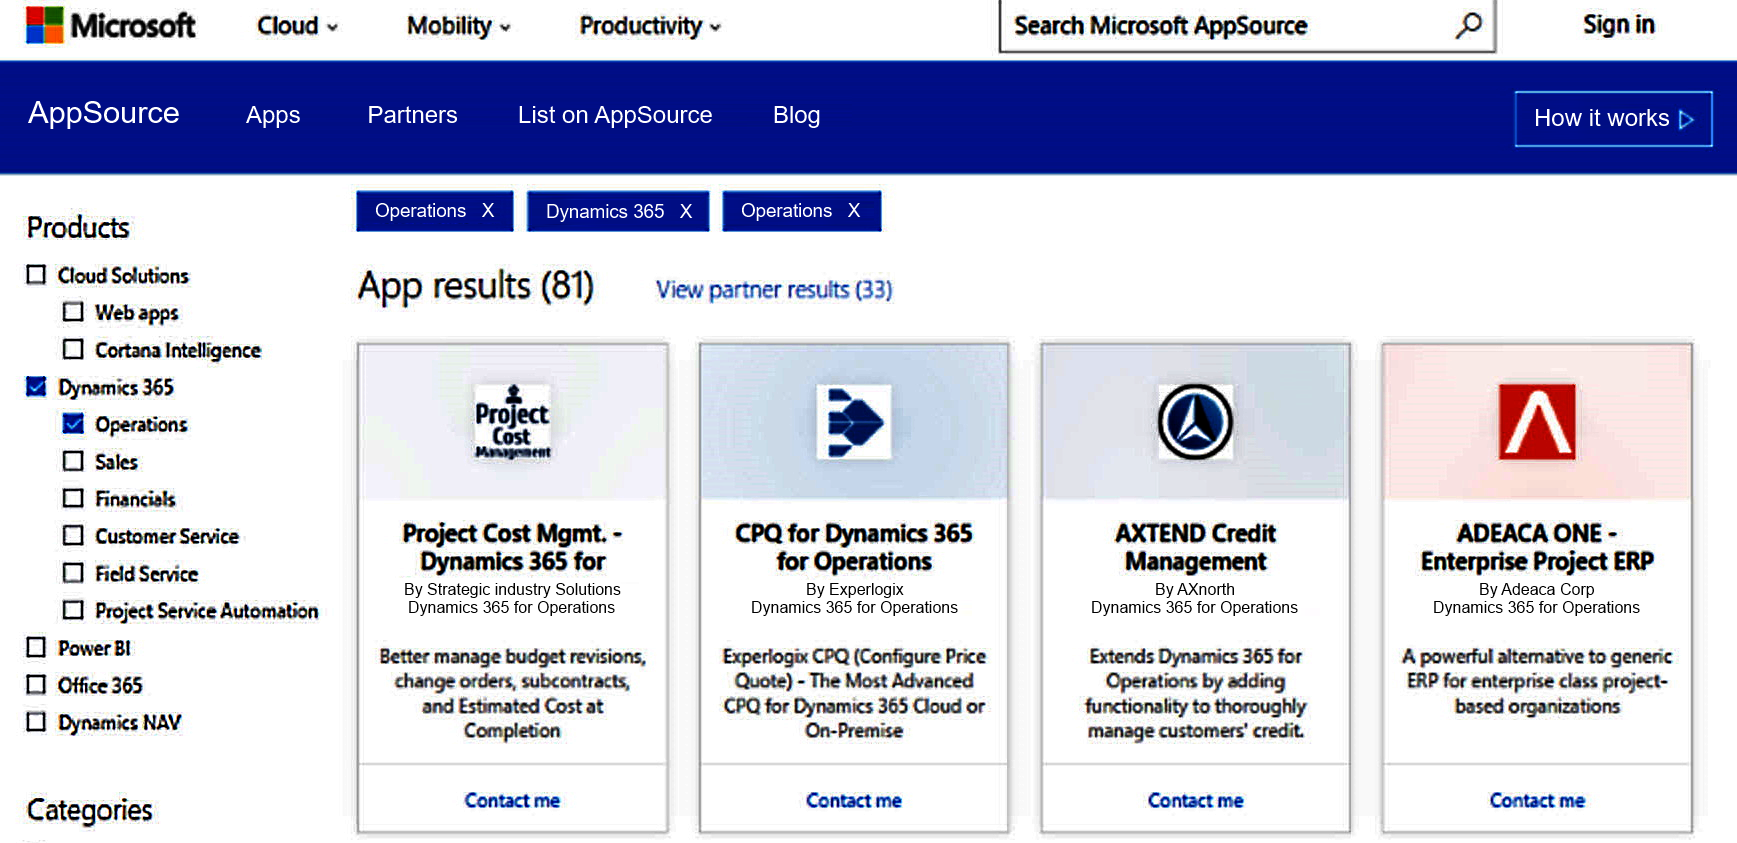Image resolution: width=1737 pixels, height=843 pixels.
Task: Open AXTEND Credit Management title
Action: click(x=1195, y=547)
